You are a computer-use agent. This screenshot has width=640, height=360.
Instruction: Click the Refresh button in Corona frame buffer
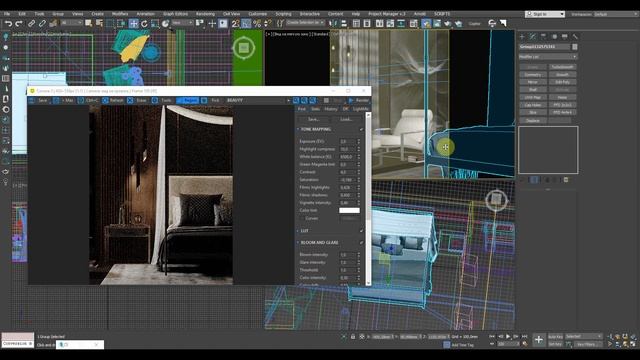[113, 100]
